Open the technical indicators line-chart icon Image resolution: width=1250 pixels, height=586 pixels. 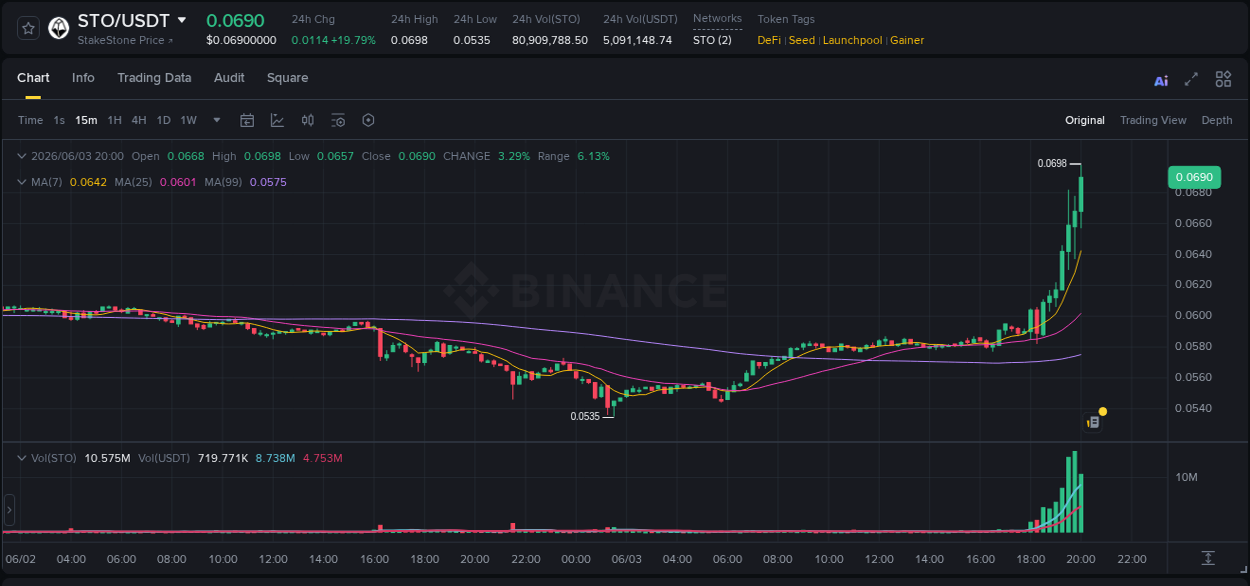(x=277, y=120)
